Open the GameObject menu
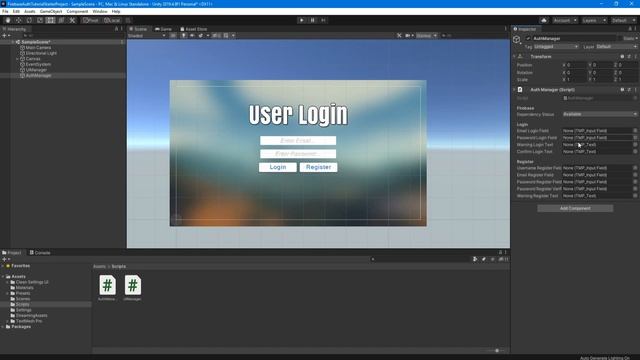 pos(51,11)
